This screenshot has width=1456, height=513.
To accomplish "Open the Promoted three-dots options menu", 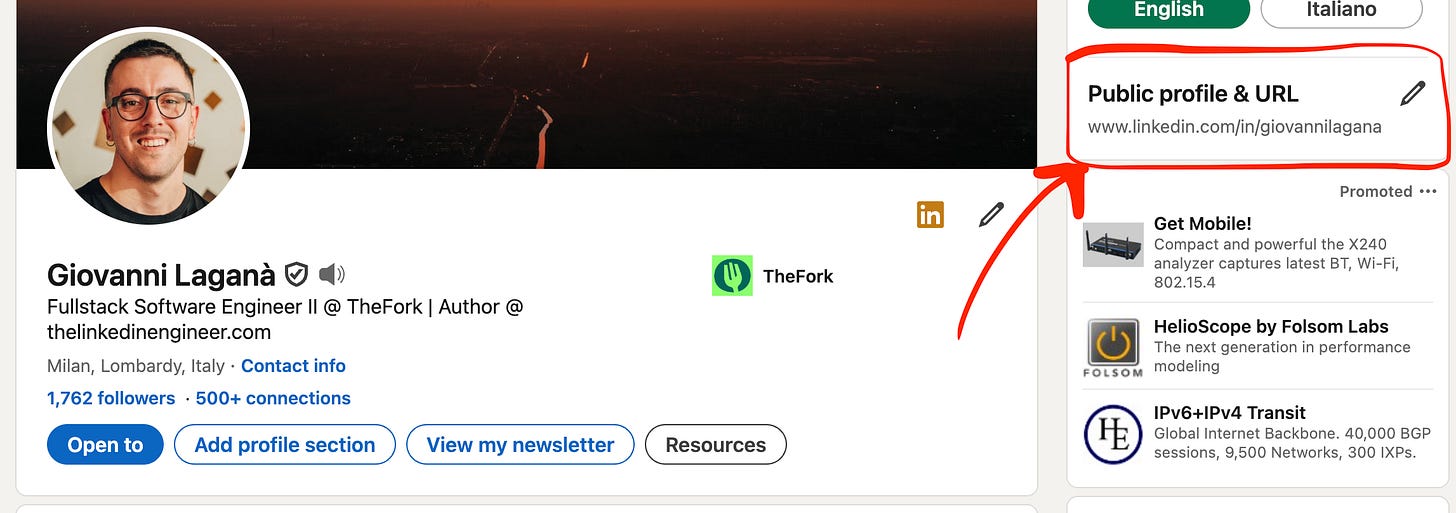I will pos(1427,191).
